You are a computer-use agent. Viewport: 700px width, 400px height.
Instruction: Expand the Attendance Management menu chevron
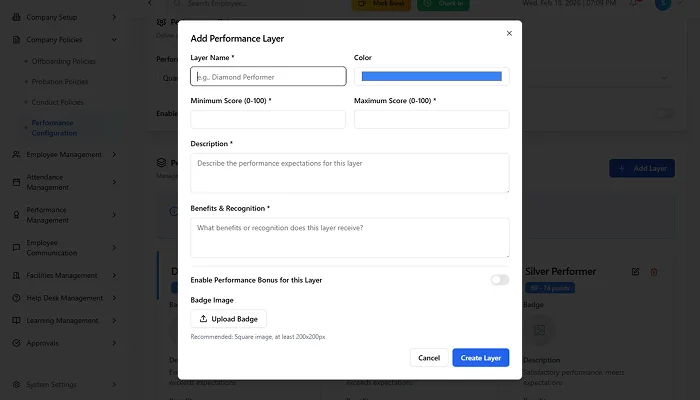pos(114,181)
